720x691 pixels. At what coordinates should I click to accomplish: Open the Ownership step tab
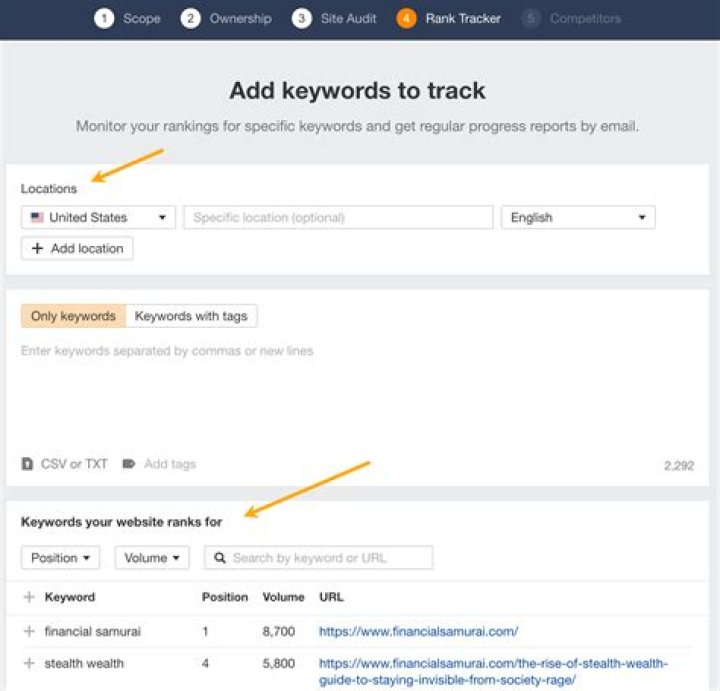click(x=226, y=18)
